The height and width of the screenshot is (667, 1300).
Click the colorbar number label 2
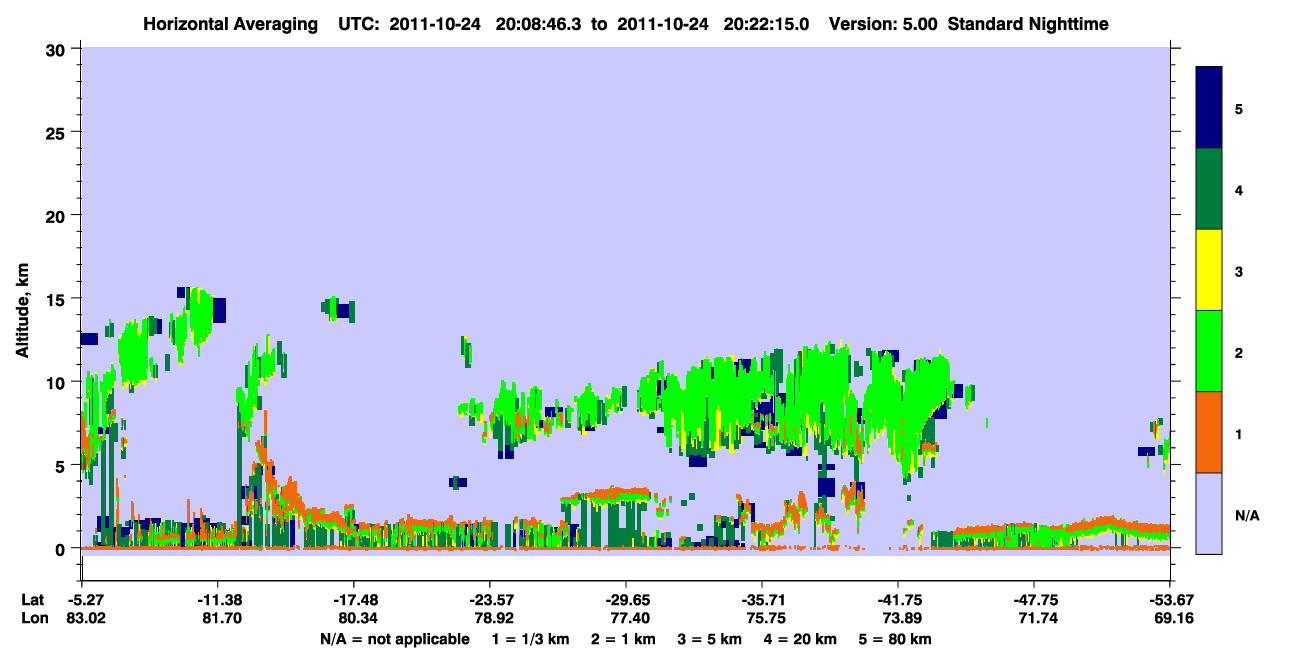[x=1239, y=352]
